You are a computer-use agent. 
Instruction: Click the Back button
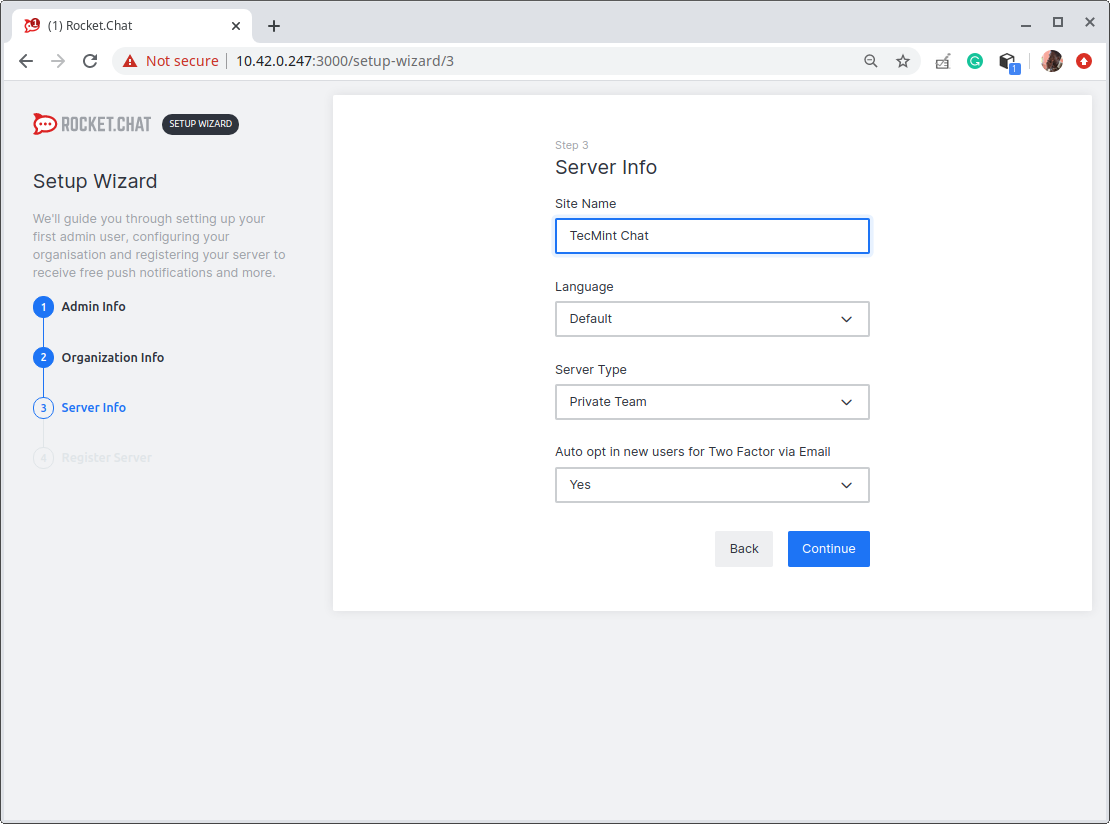point(744,549)
